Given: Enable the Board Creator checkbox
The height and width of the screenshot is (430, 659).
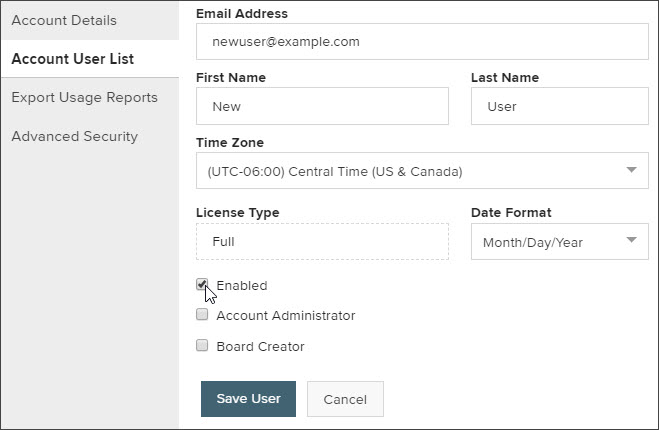Looking at the screenshot, I should [x=202, y=346].
